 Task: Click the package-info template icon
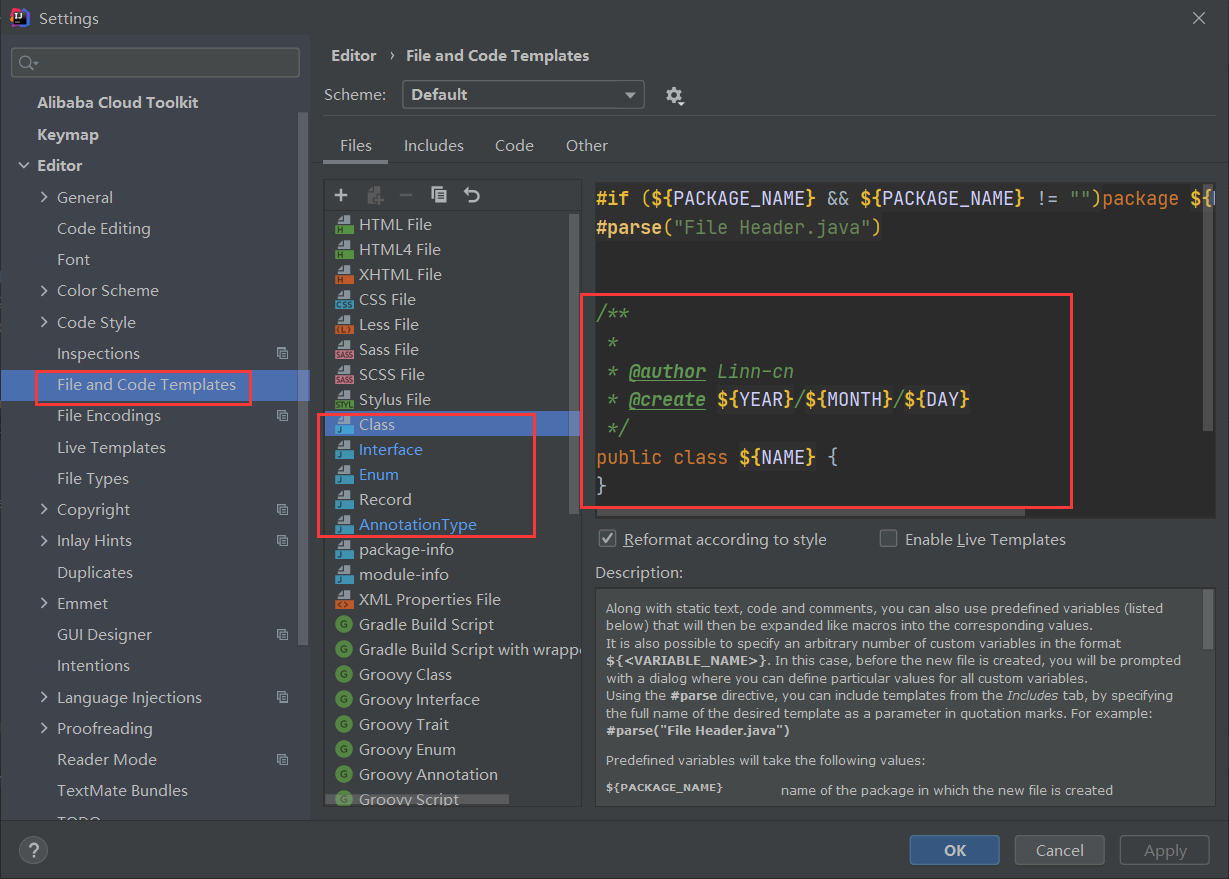[343, 550]
